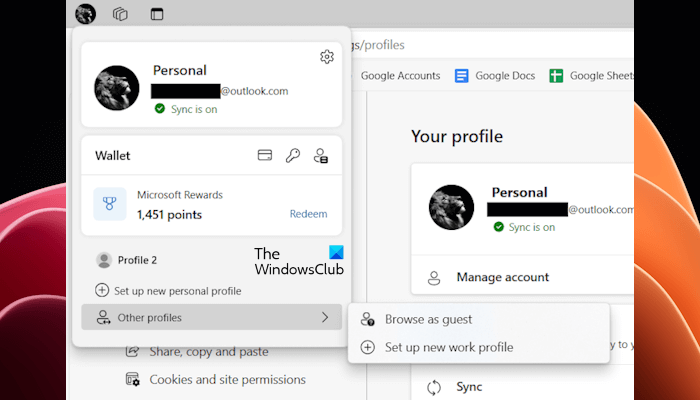Screen dimensions: 700x400
Task: Choose Set up new work profile
Action: [449, 347]
